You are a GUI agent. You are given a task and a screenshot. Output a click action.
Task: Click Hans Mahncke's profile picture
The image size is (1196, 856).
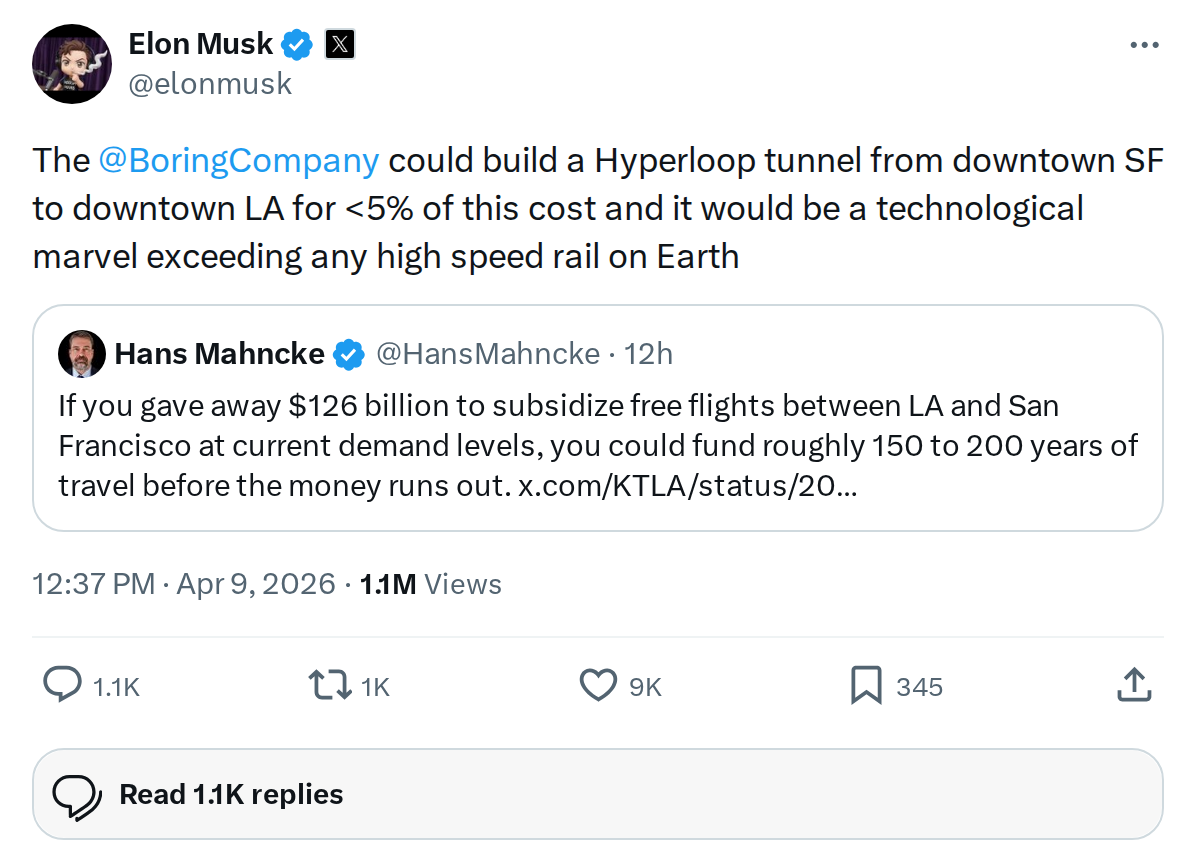pos(81,353)
